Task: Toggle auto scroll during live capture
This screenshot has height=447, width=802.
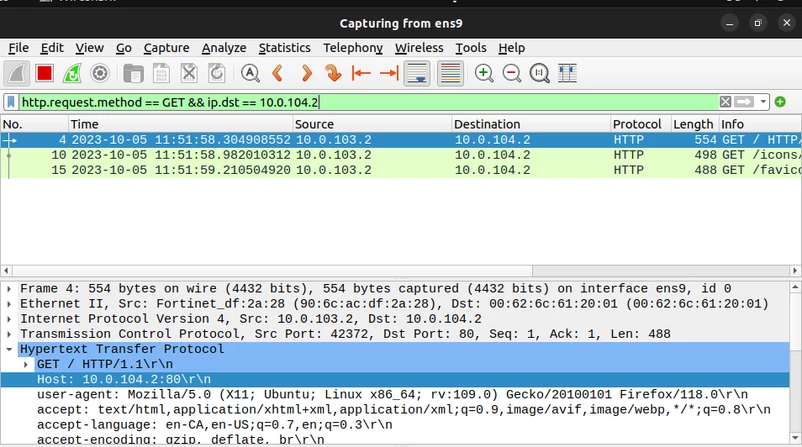Action: click(x=417, y=74)
